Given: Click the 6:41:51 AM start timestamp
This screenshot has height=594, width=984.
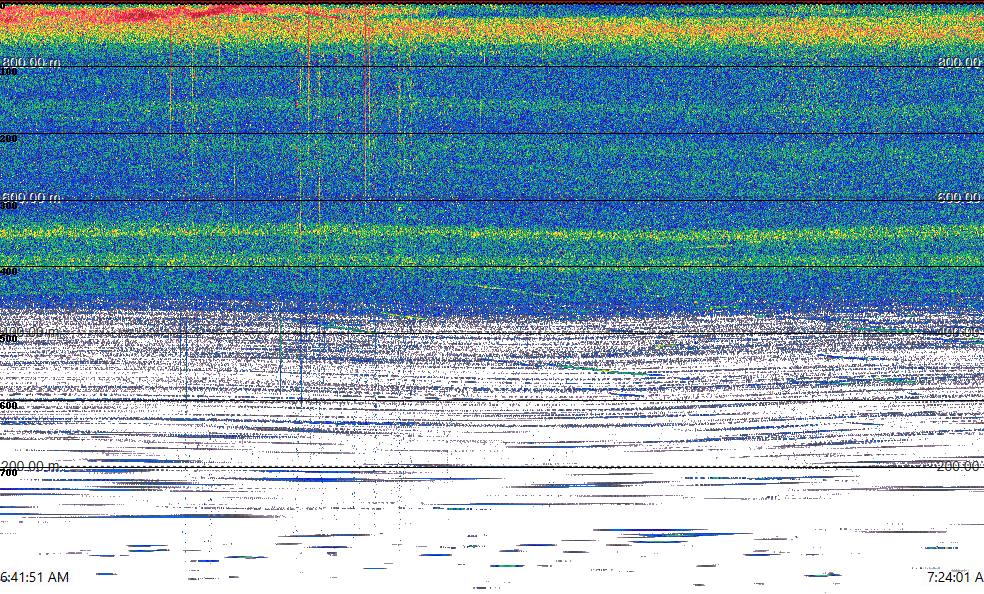Looking at the screenshot, I should (x=35, y=577).
